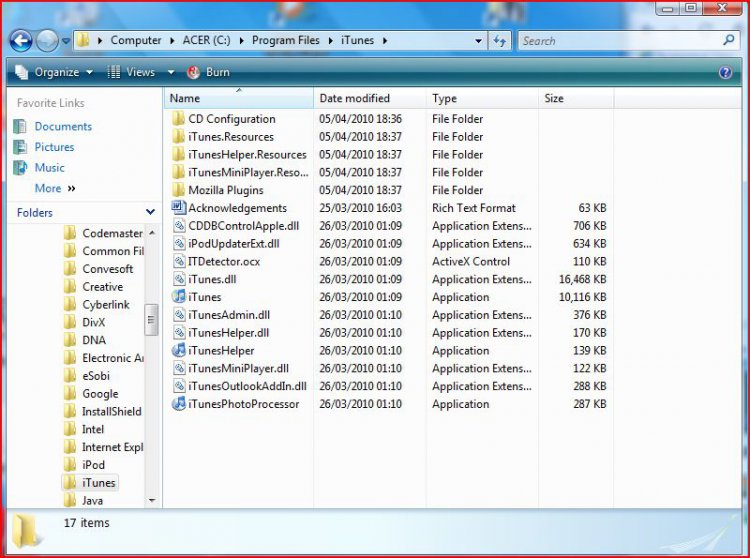Viewport: 750px width, 558px height.
Task: Click Burn in the toolbar
Action: (209, 72)
